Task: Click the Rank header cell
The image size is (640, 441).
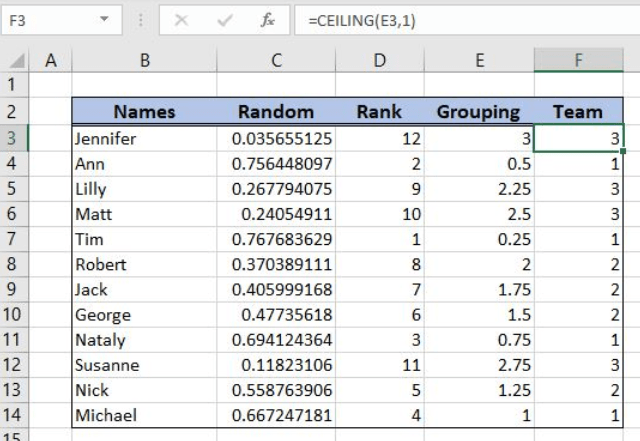Action: (x=380, y=111)
